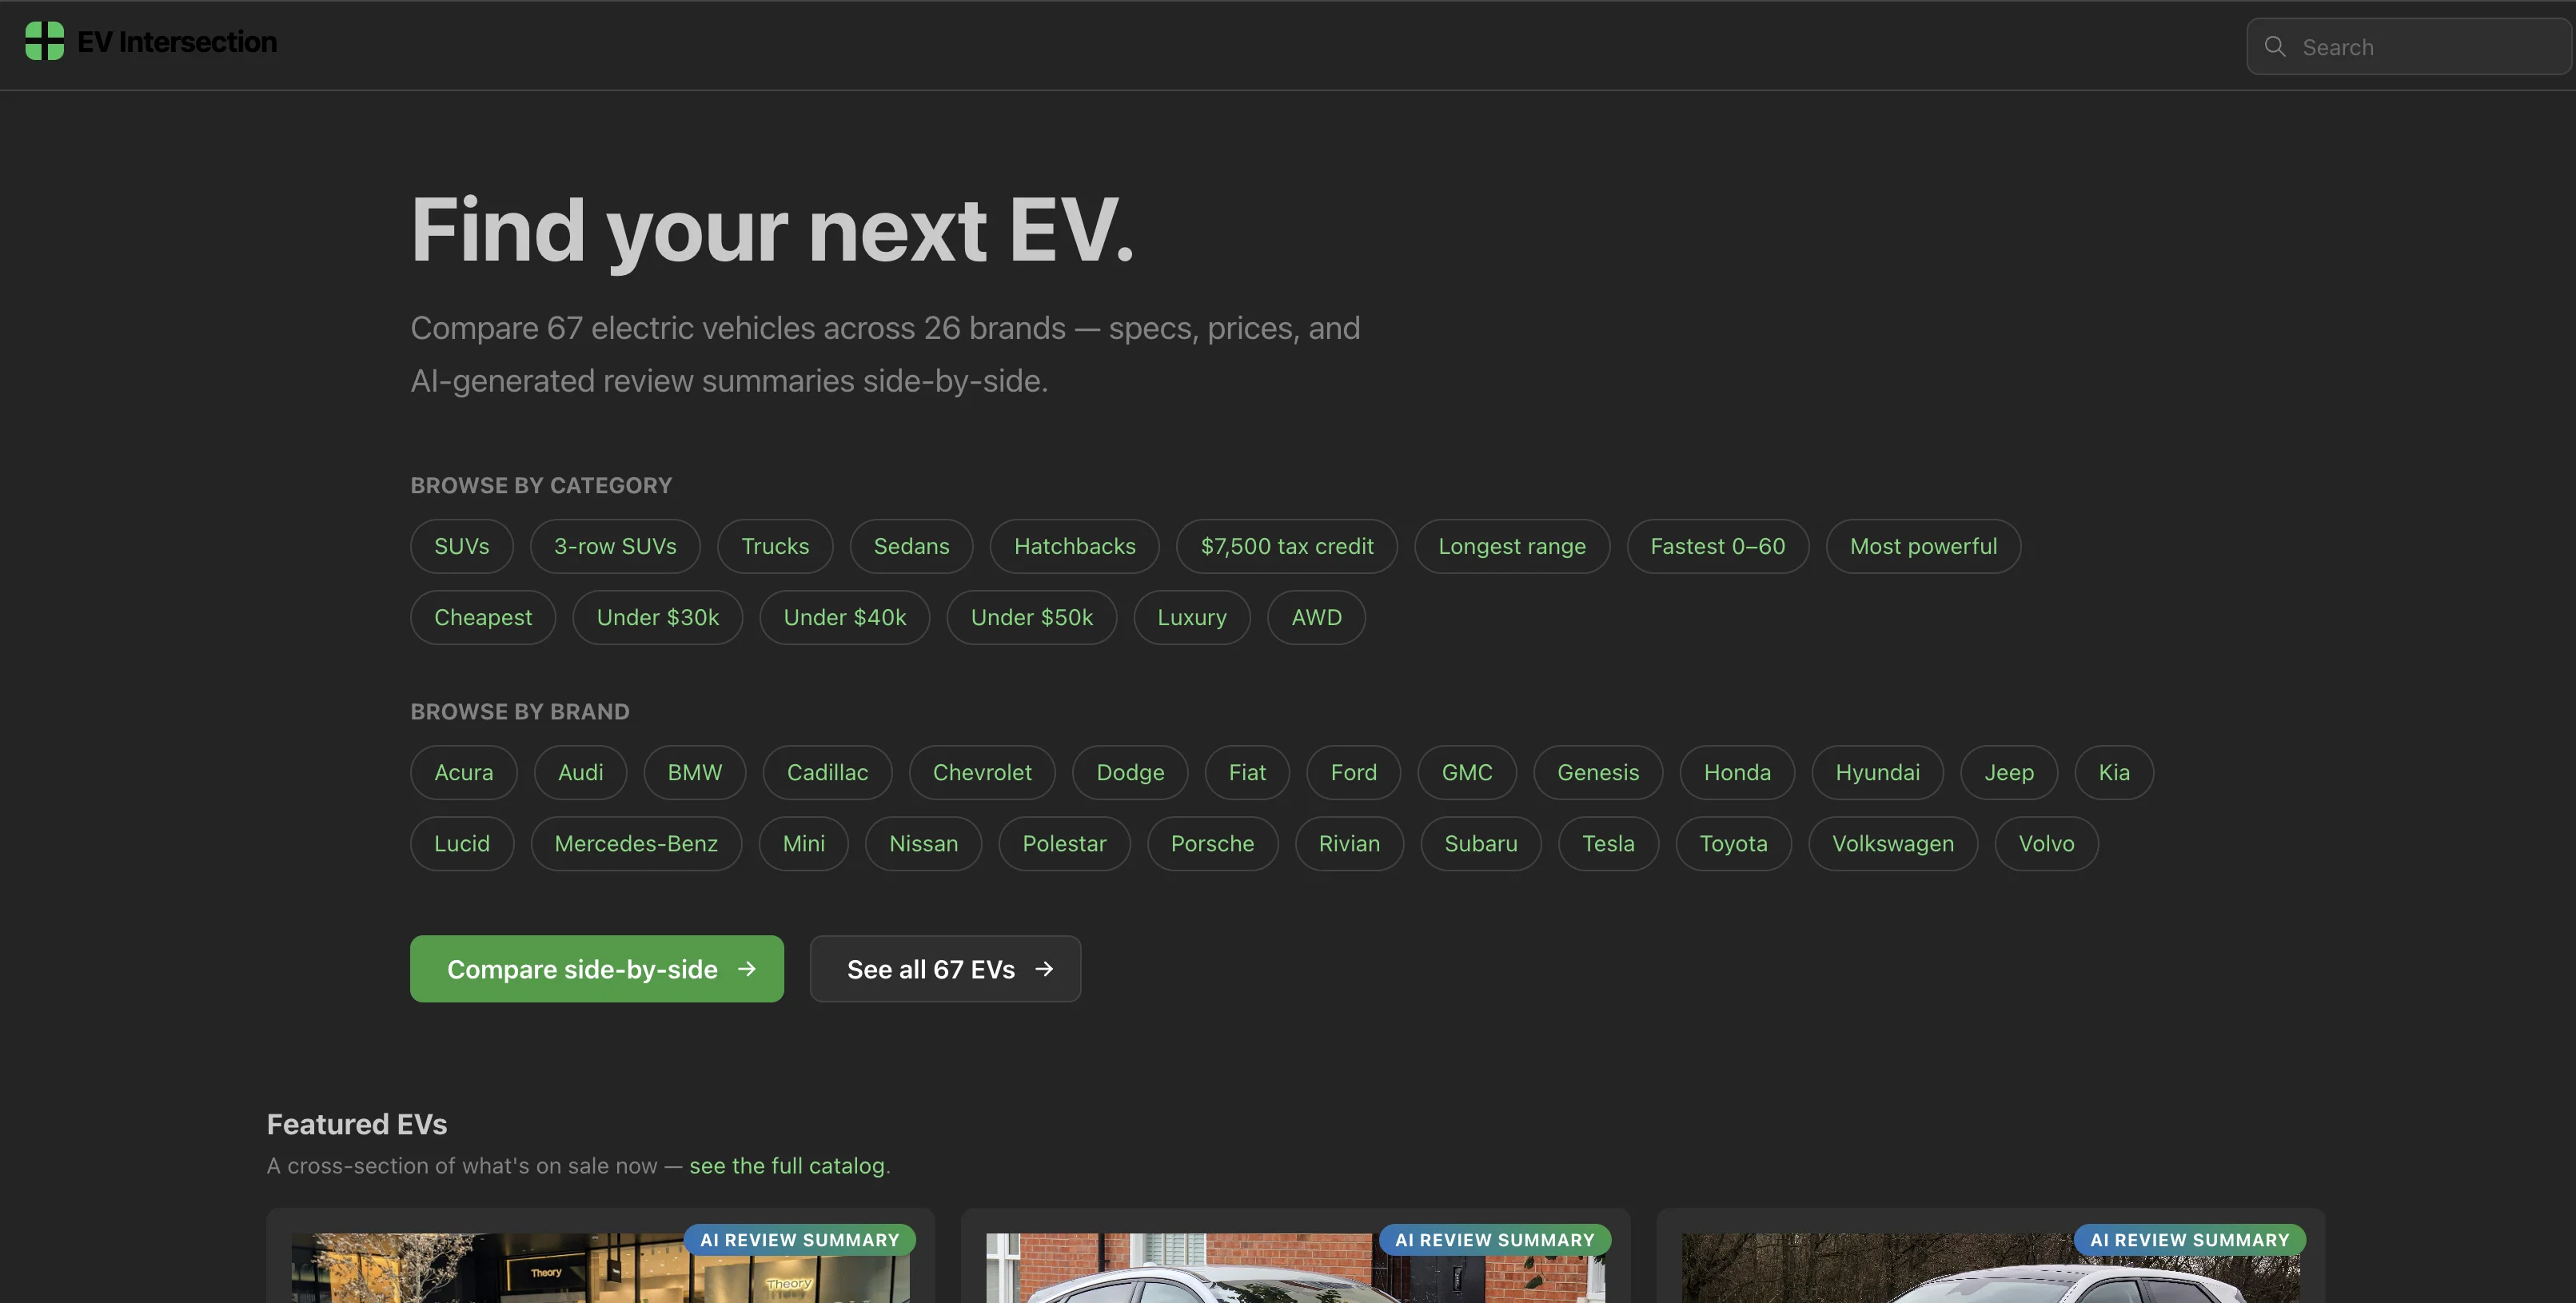The width and height of the screenshot is (2576, 1303).
Task: Open the Chevrolet brand page
Action: pos(982,772)
